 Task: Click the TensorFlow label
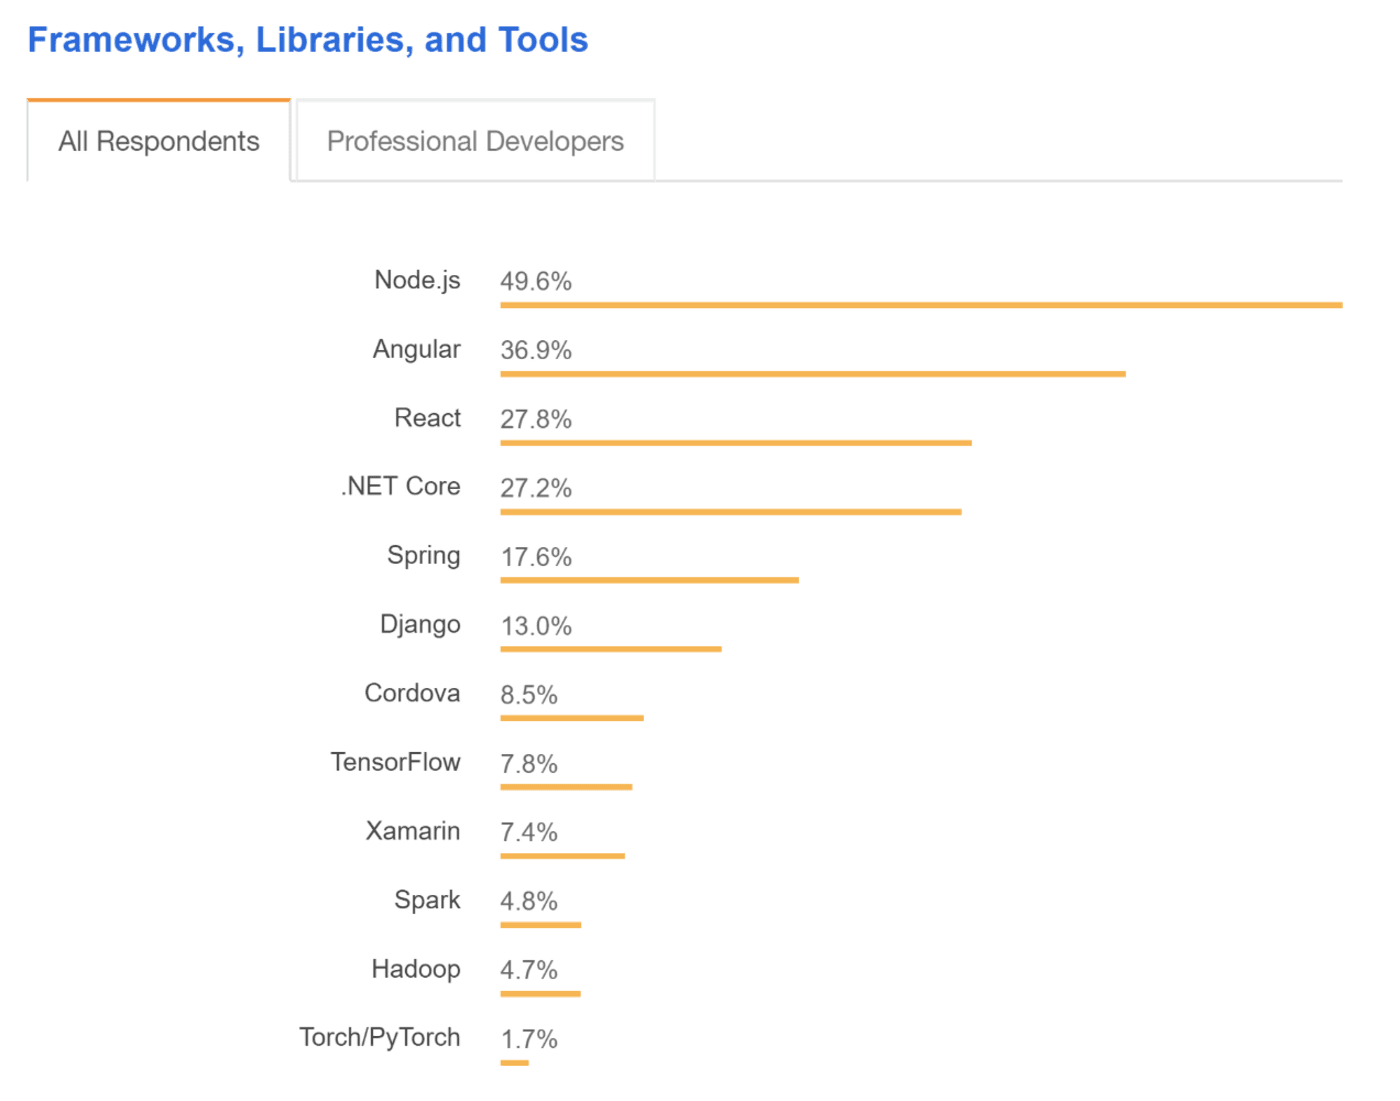(x=395, y=762)
